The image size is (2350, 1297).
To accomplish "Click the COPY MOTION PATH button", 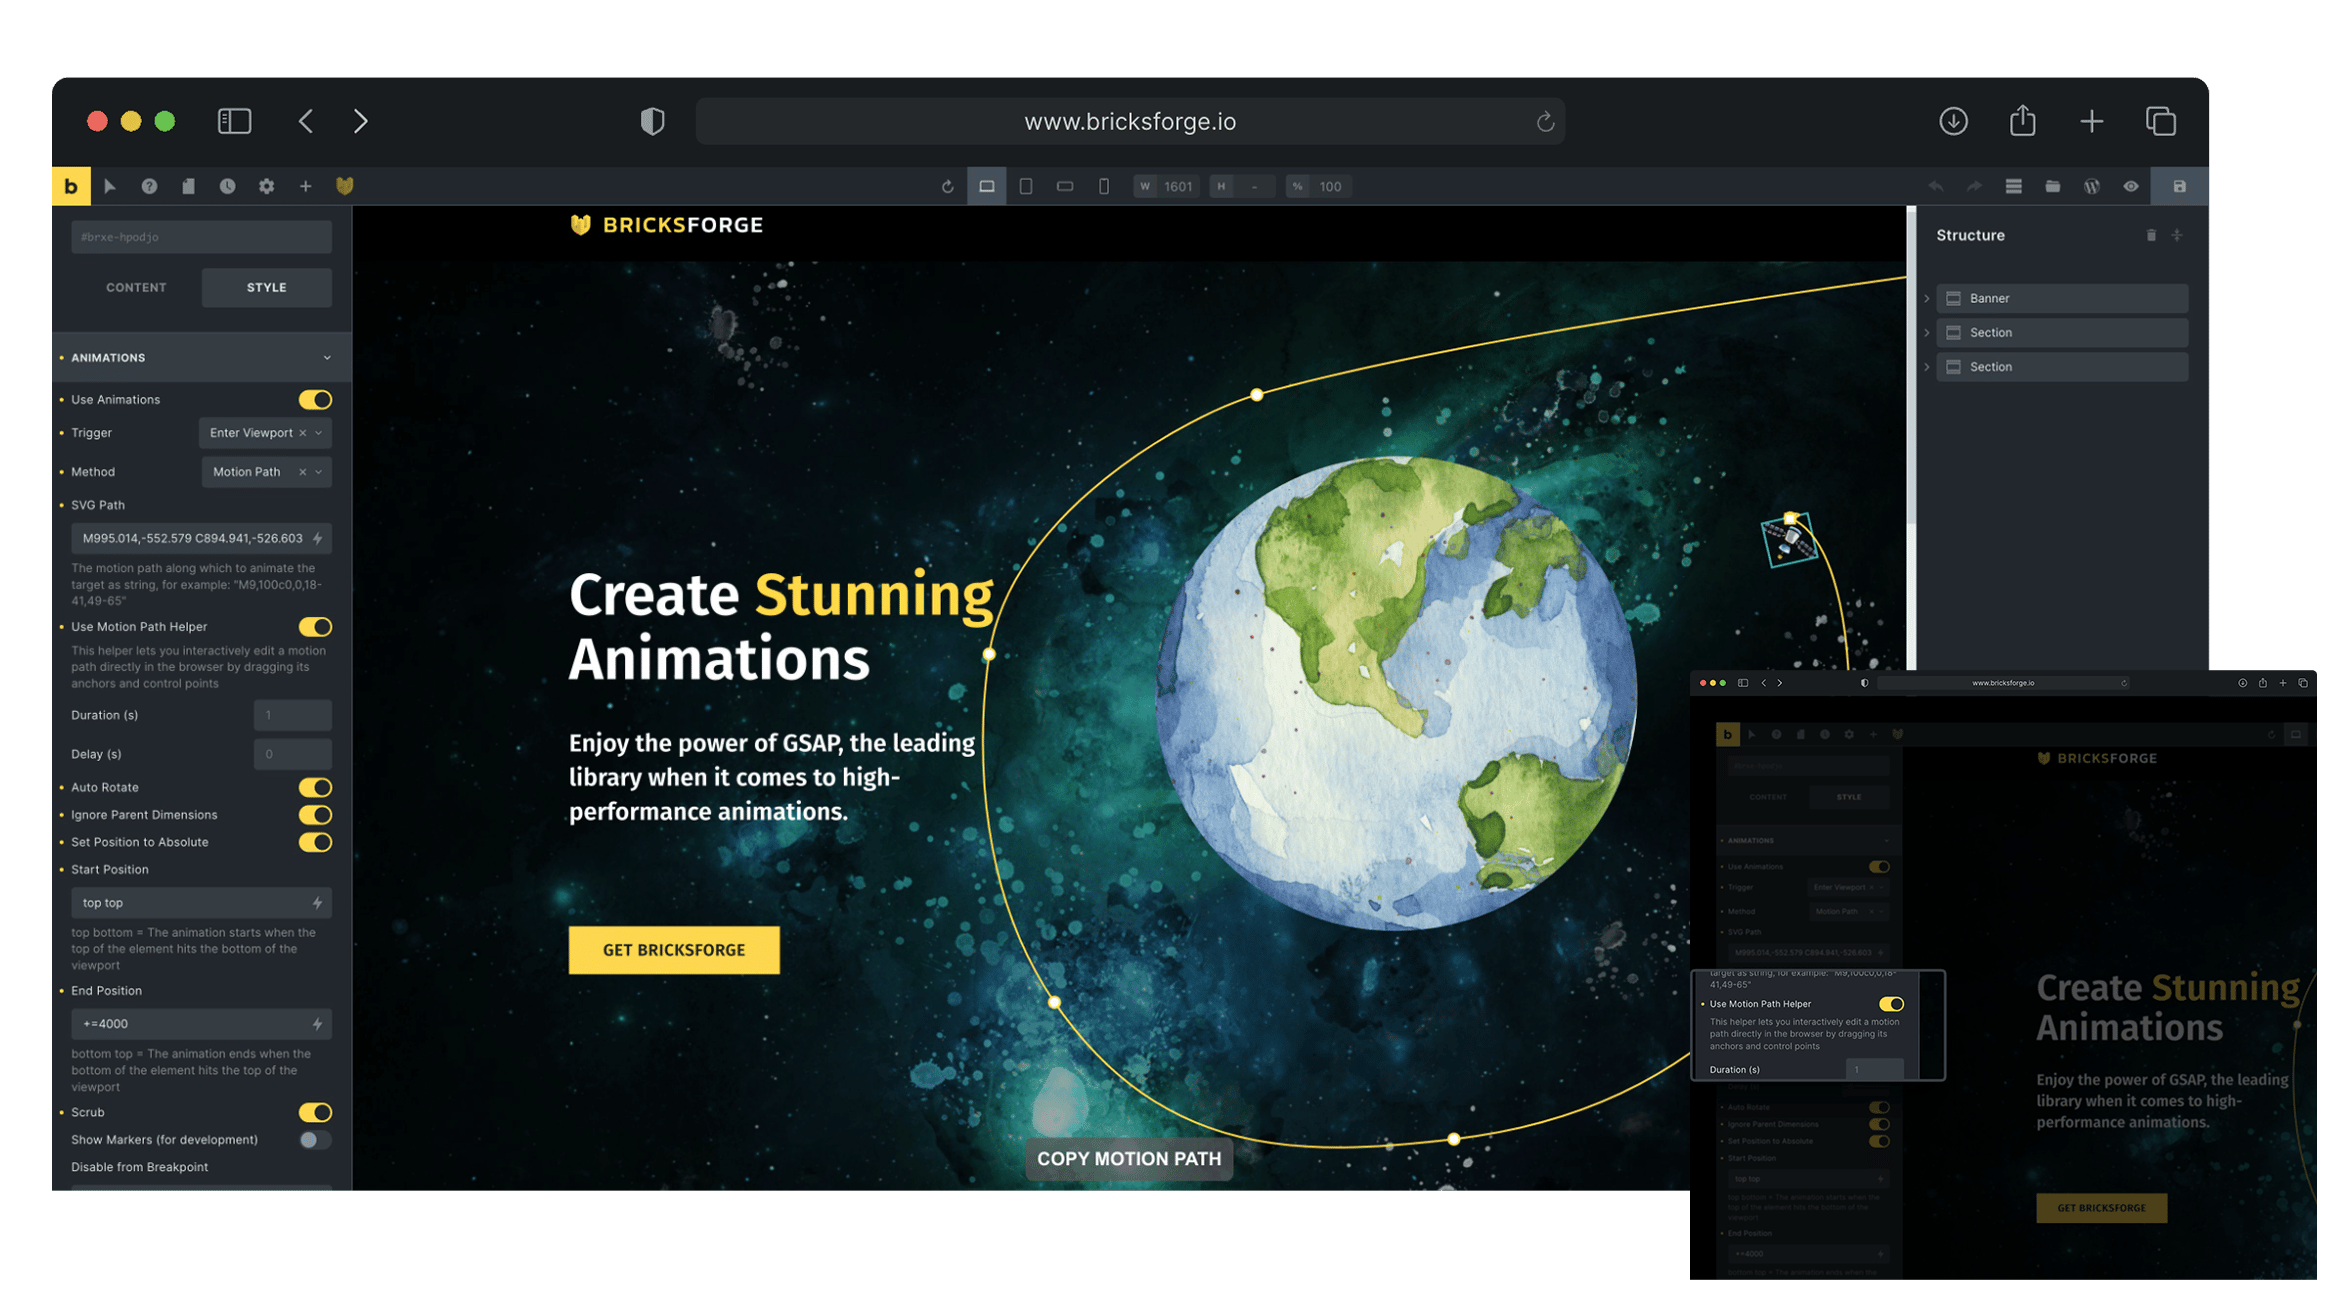I will tap(1127, 1158).
